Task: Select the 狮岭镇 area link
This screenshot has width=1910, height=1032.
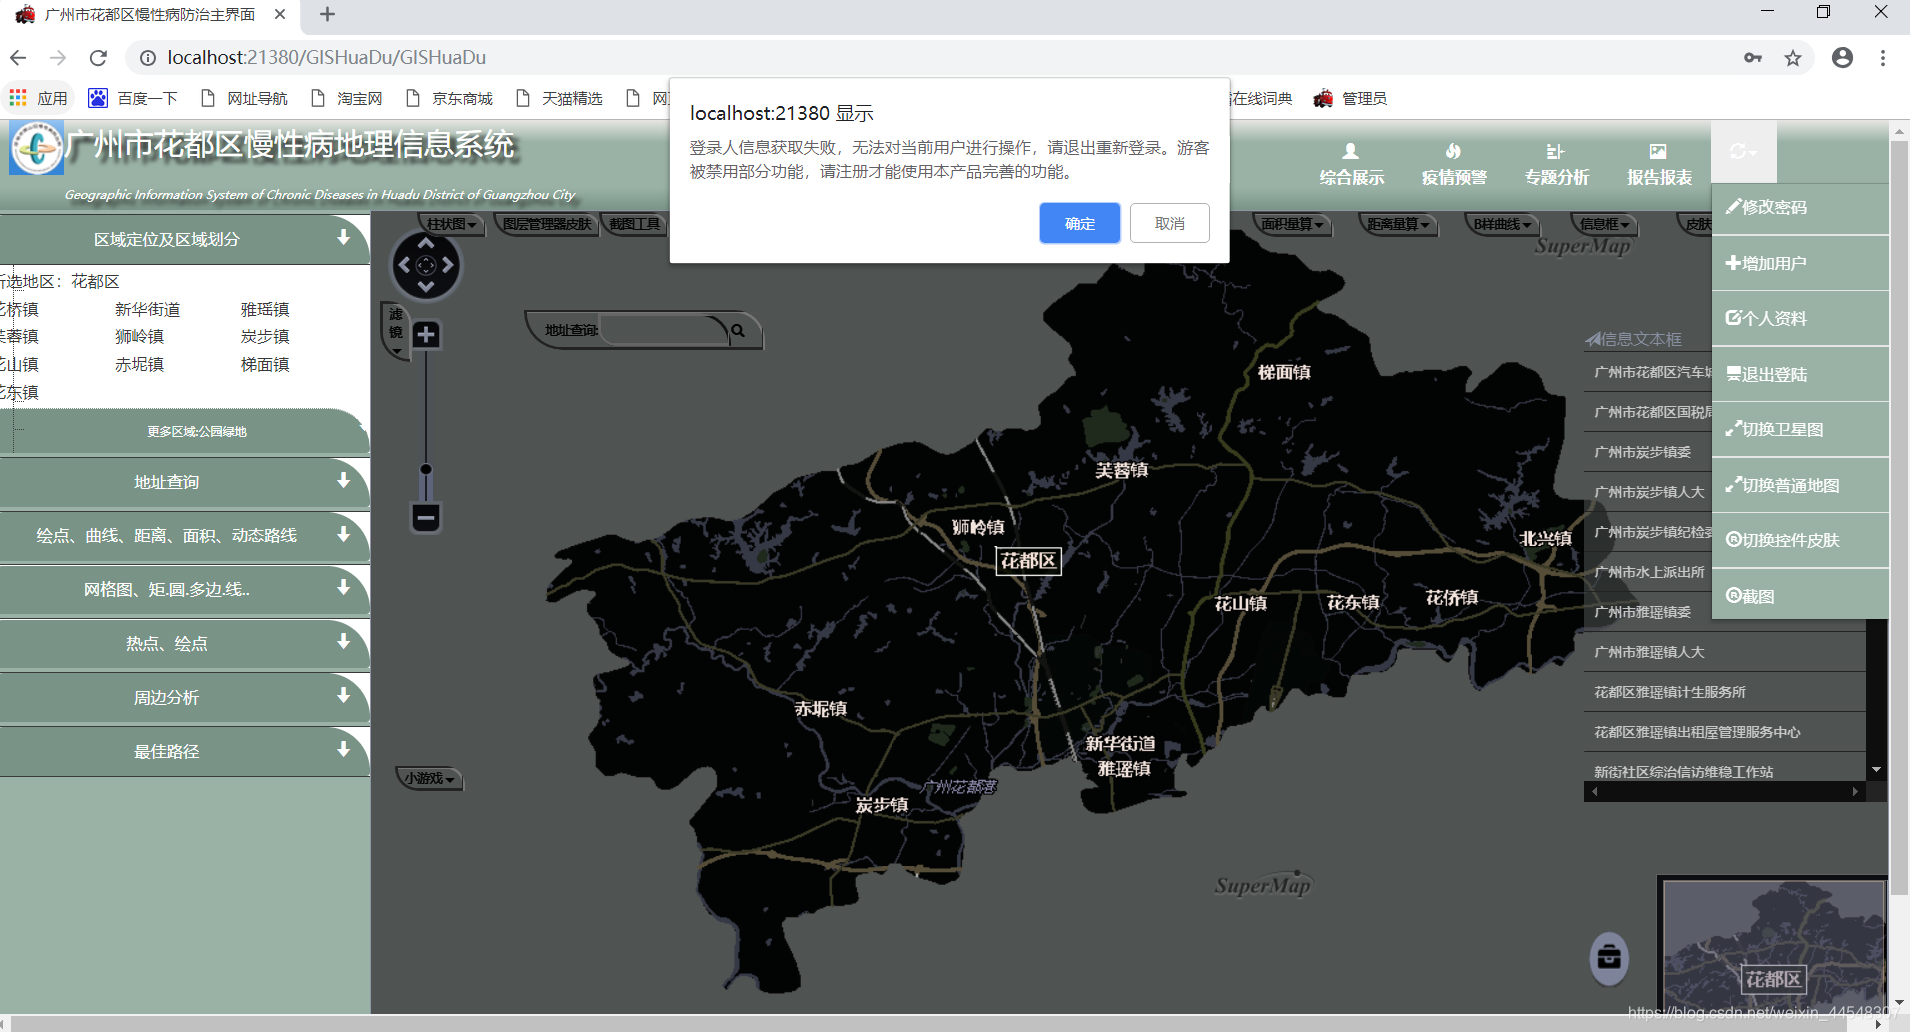Action: (x=140, y=337)
